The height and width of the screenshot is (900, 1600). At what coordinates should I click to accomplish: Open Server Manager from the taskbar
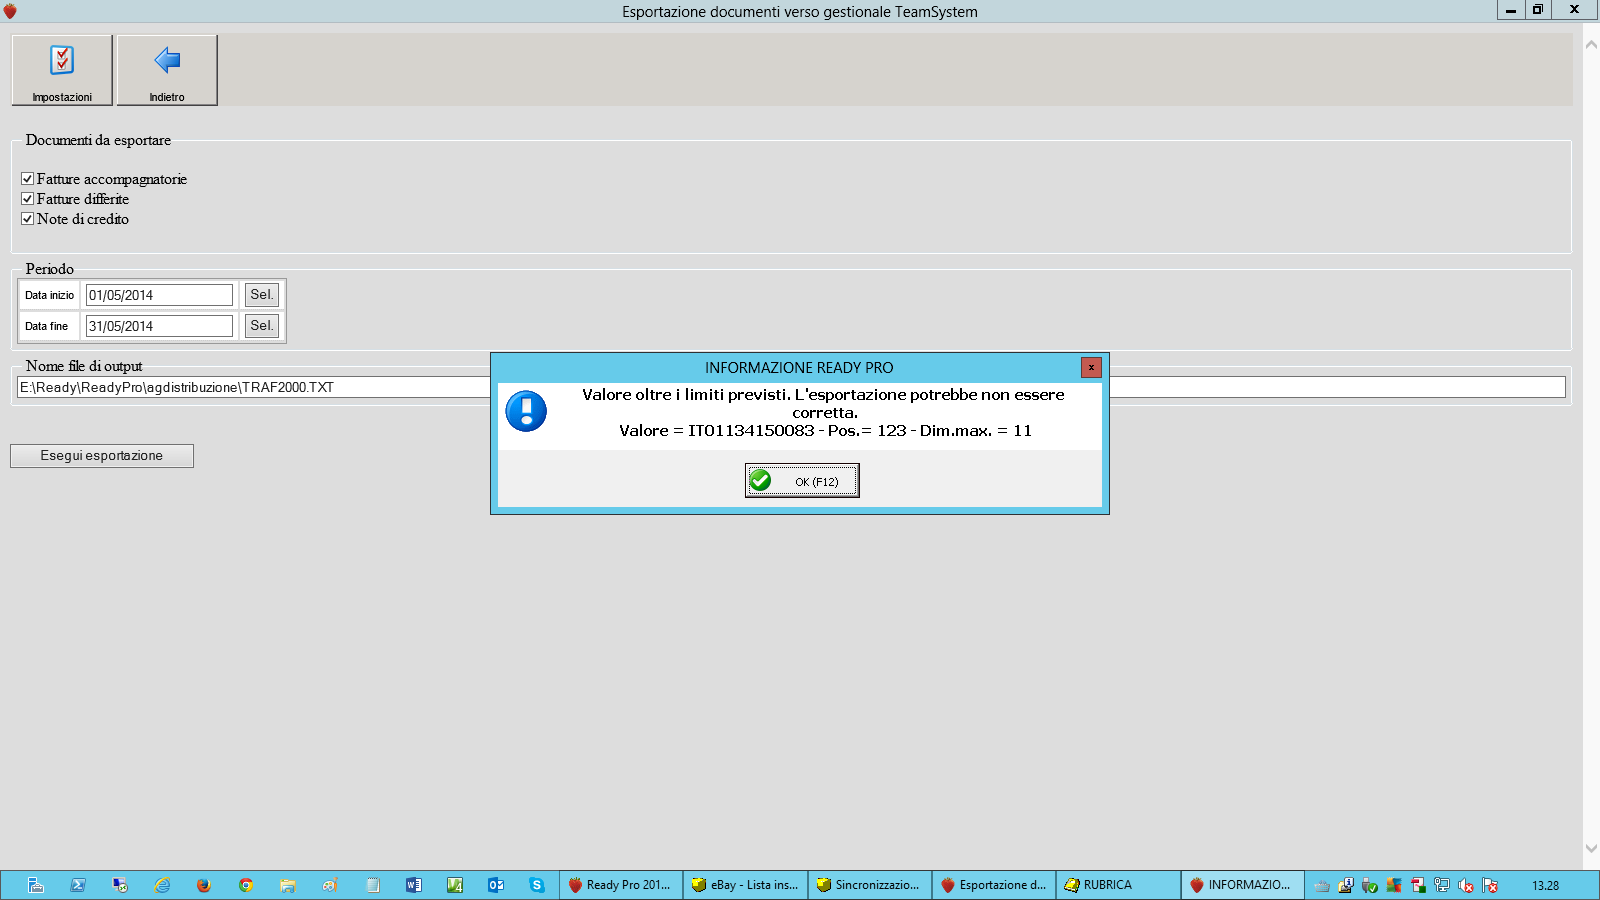coord(36,885)
